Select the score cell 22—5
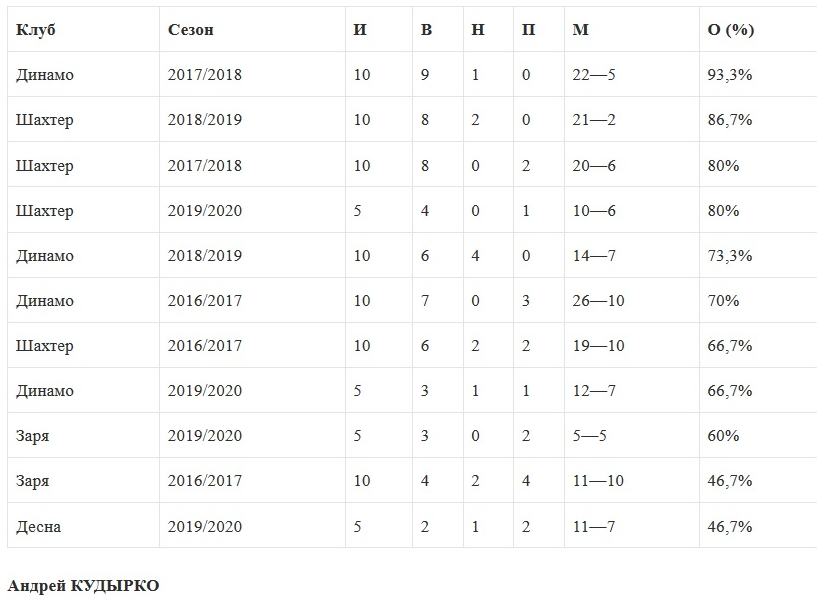Image resolution: width=817 pixels, height=607 pixels. tap(594, 75)
